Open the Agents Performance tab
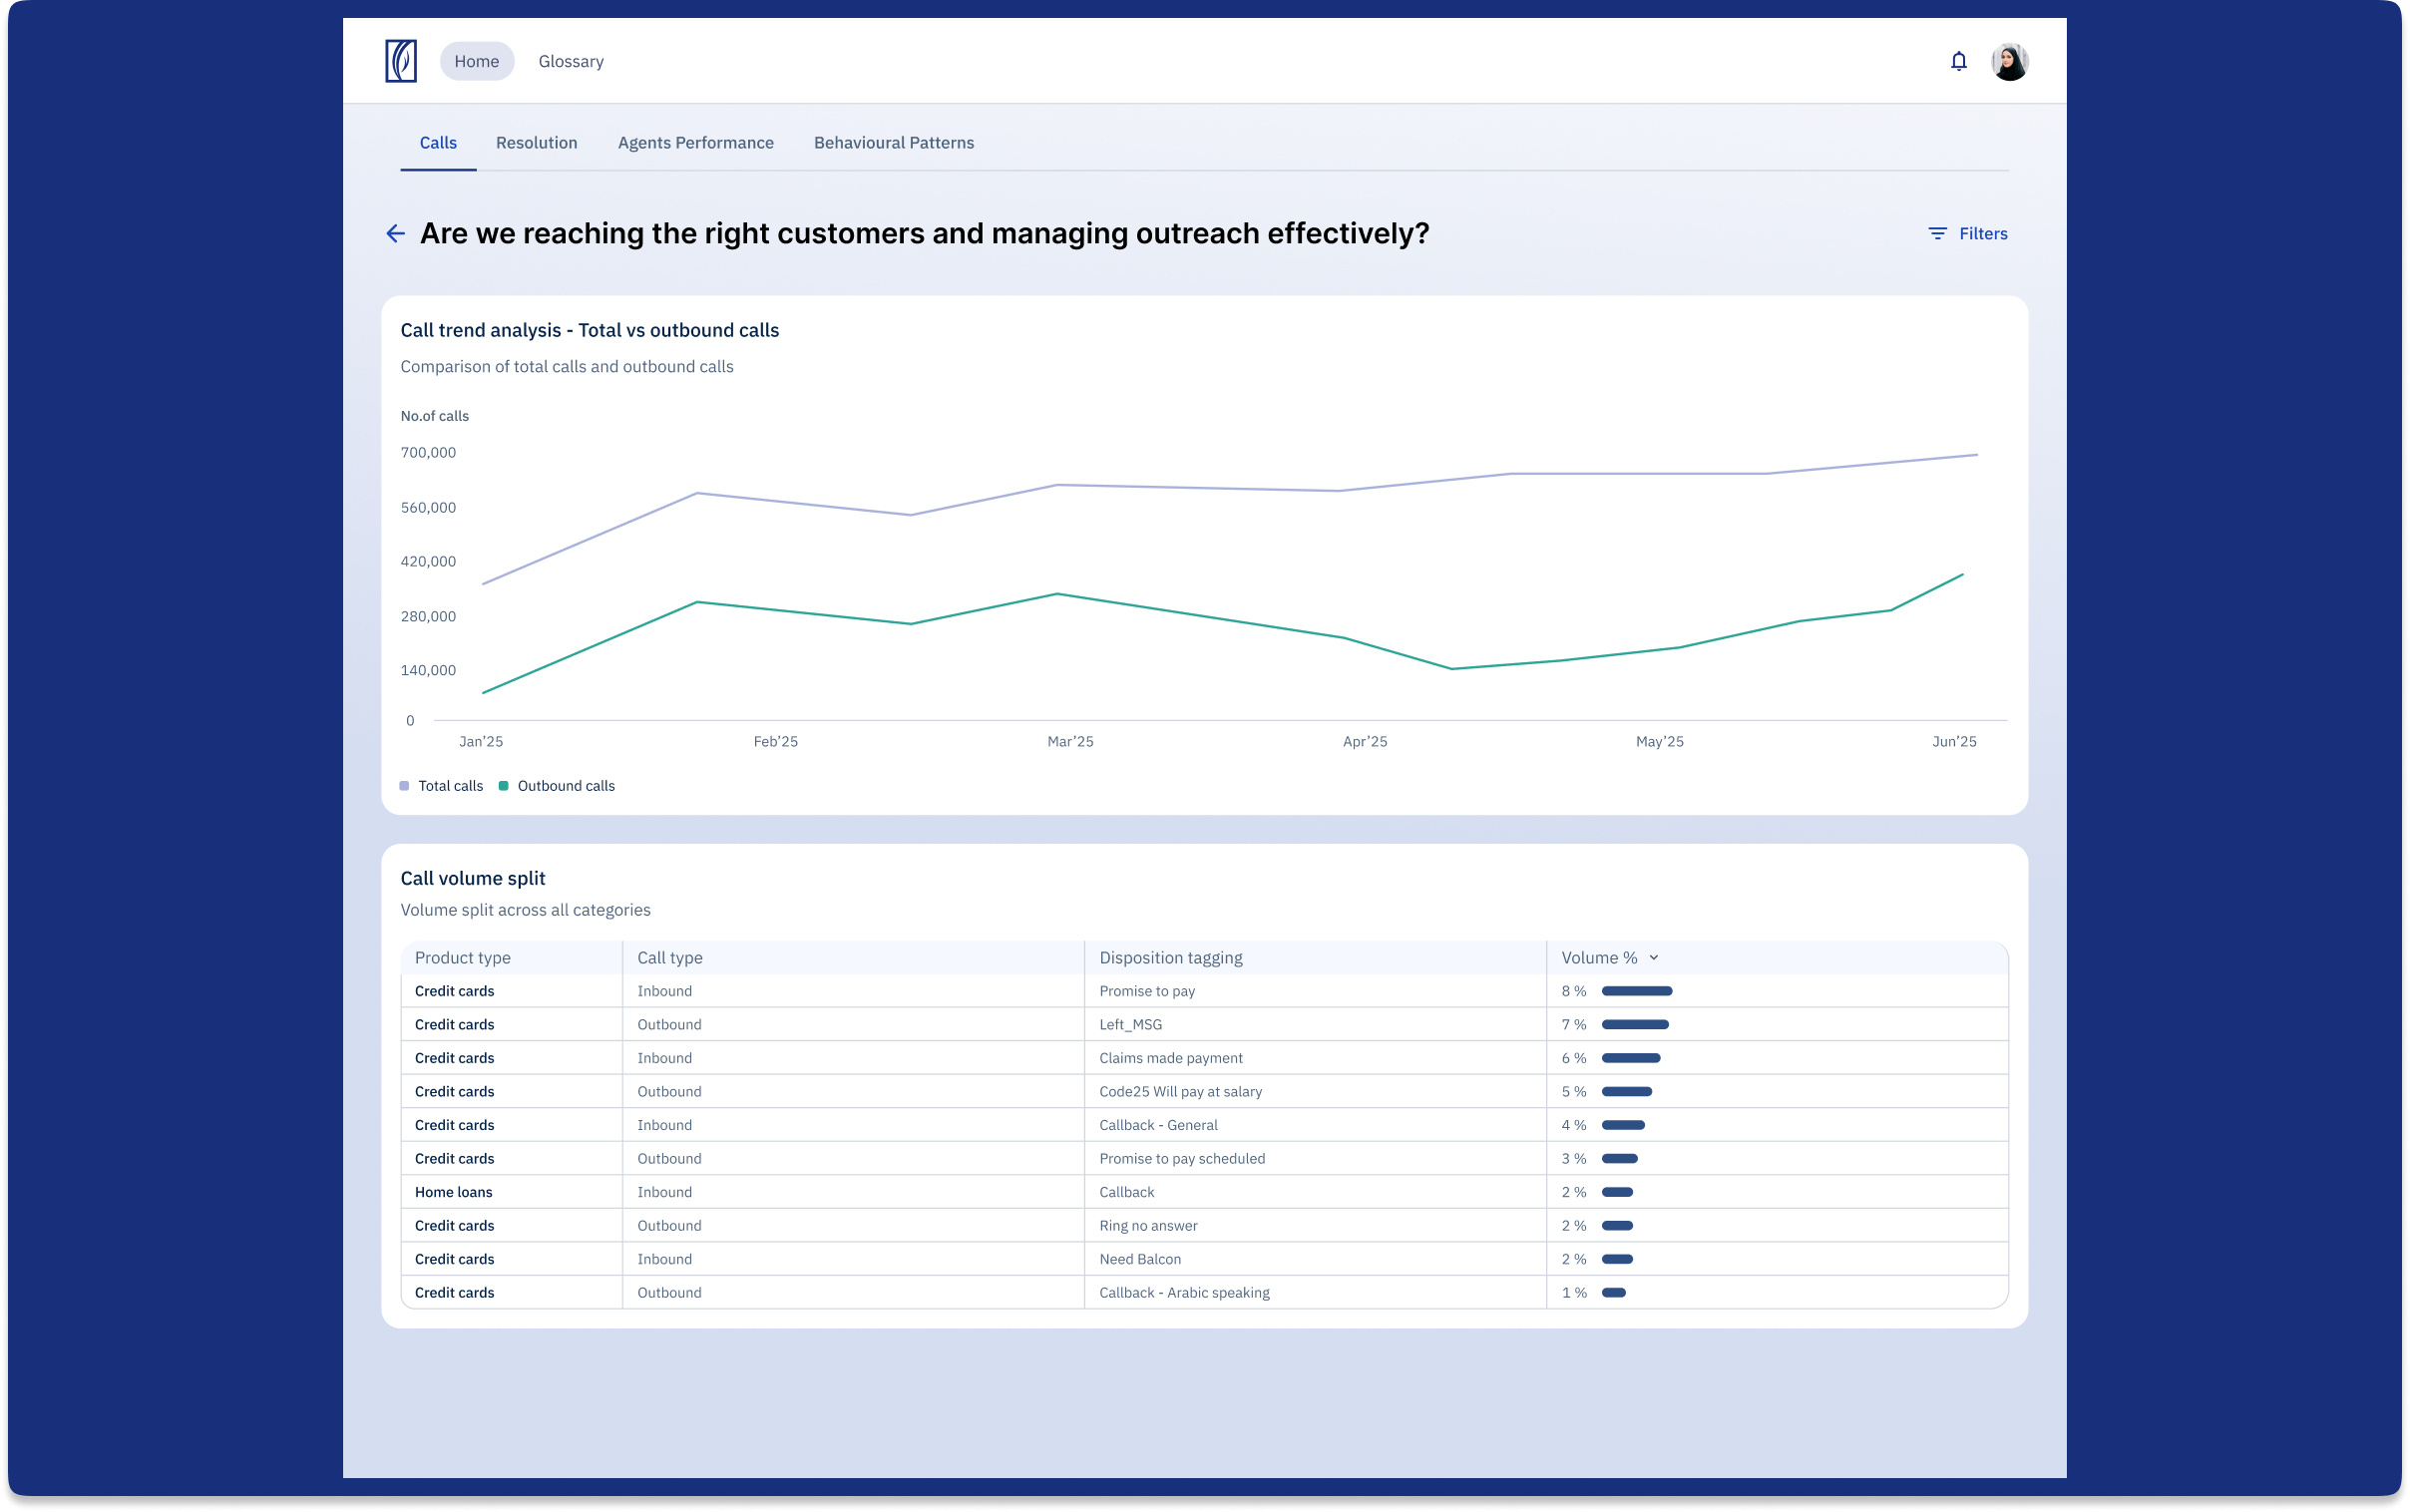Viewport: 2410px width, 1512px height. (696, 143)
